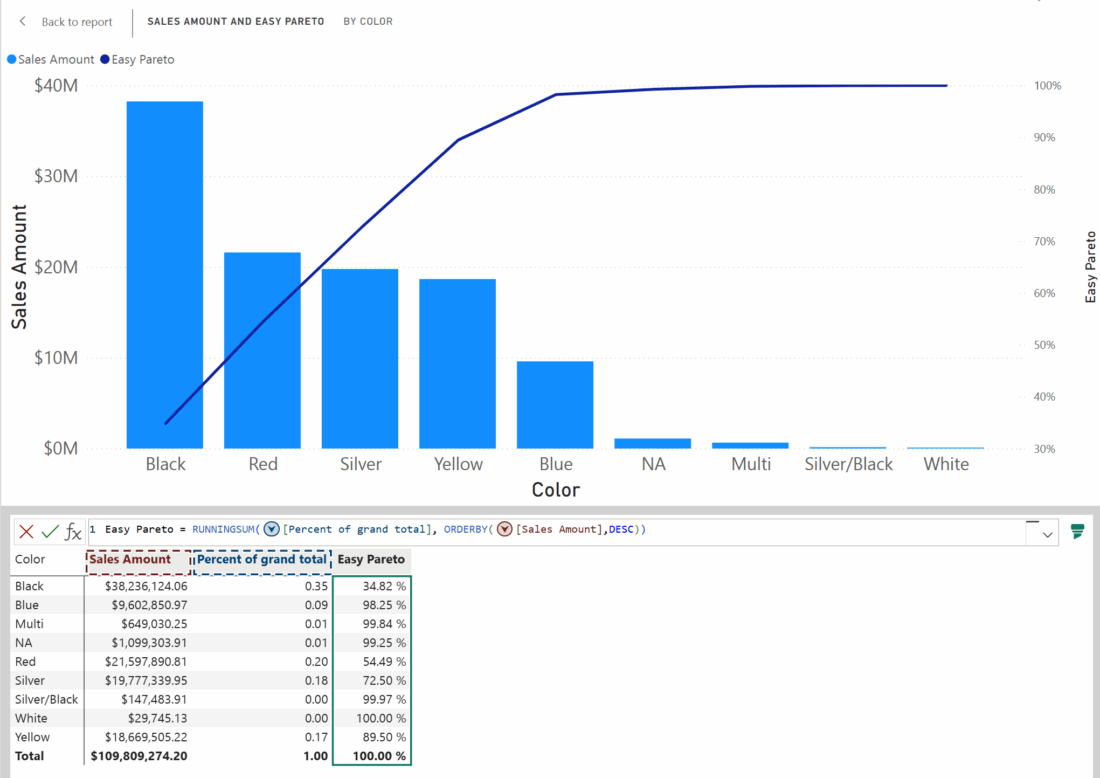Click the 100% secondary axis label

(1047, 86)
